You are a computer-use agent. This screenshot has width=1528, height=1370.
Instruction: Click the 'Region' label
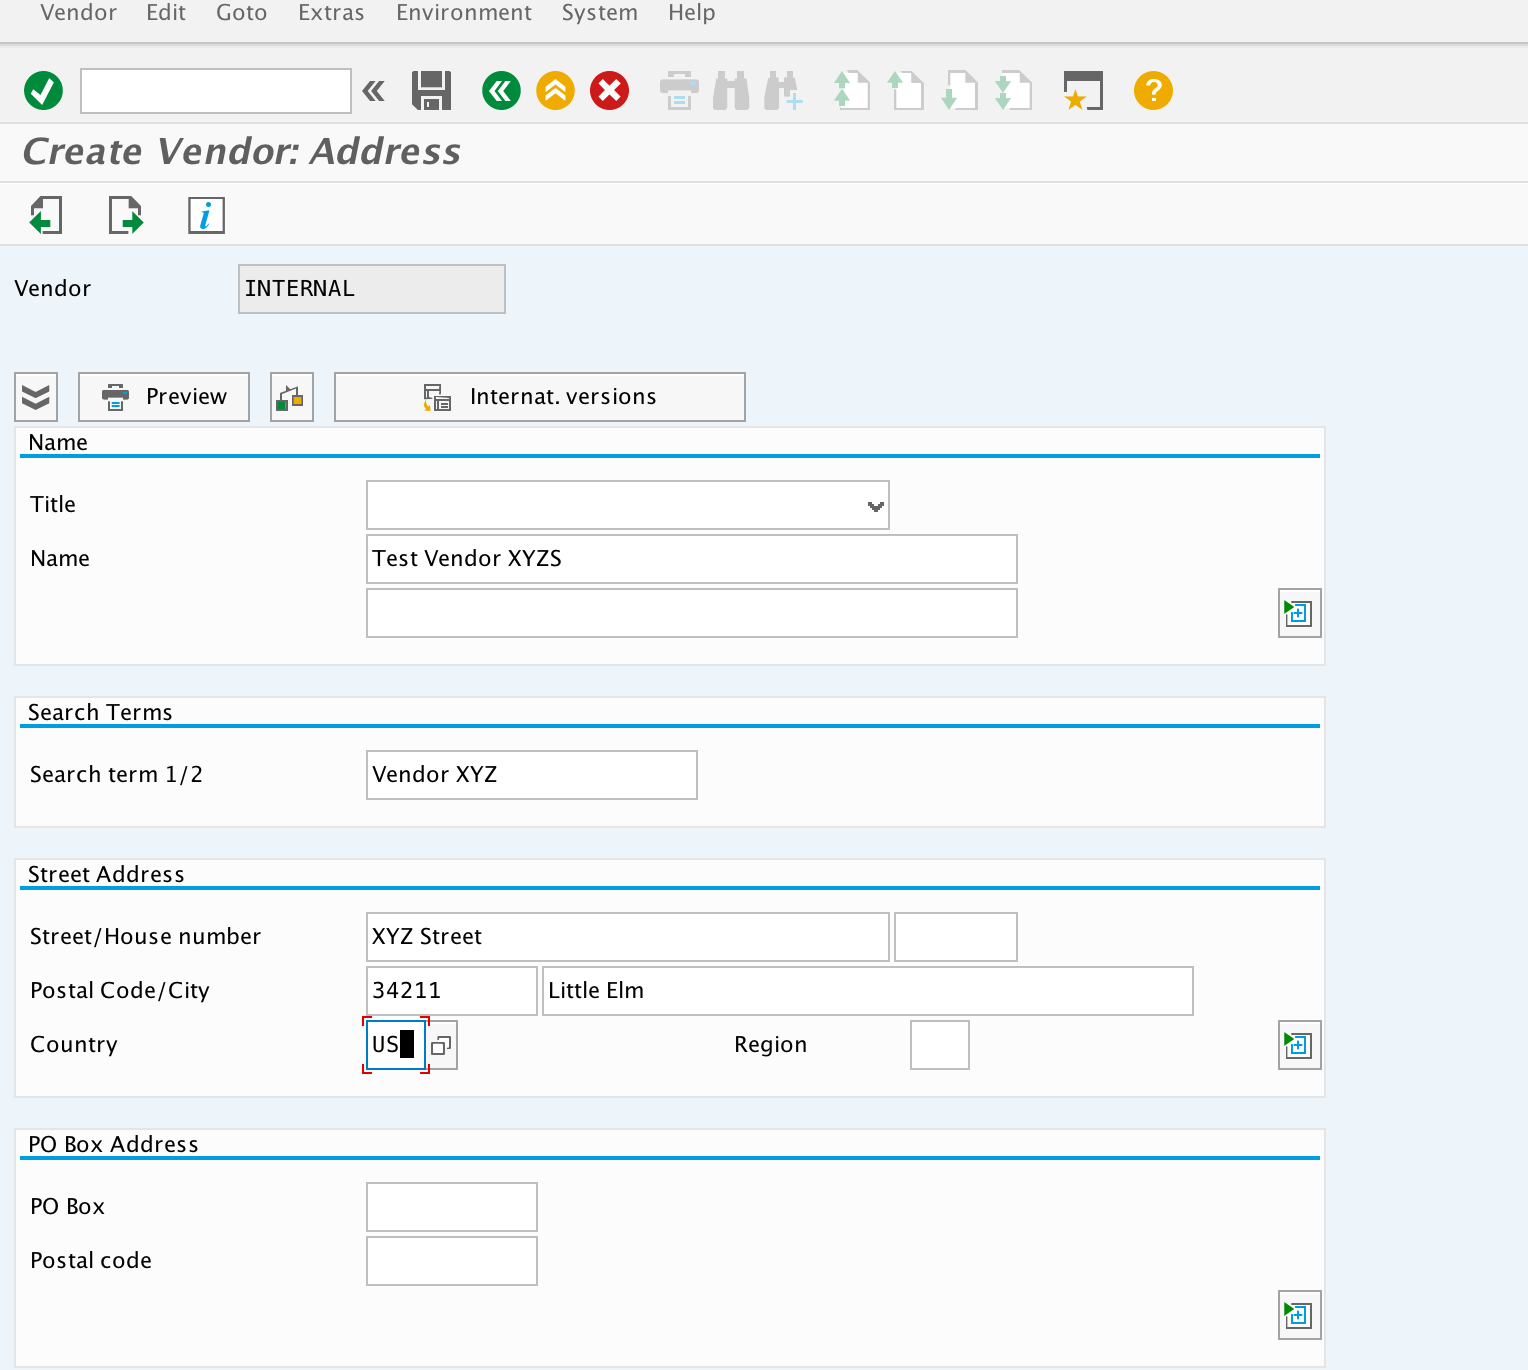(x=770, y=1045)
